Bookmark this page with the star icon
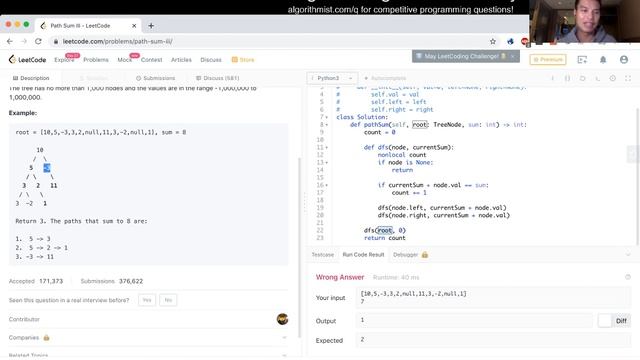640x360 pixels. 493,41
